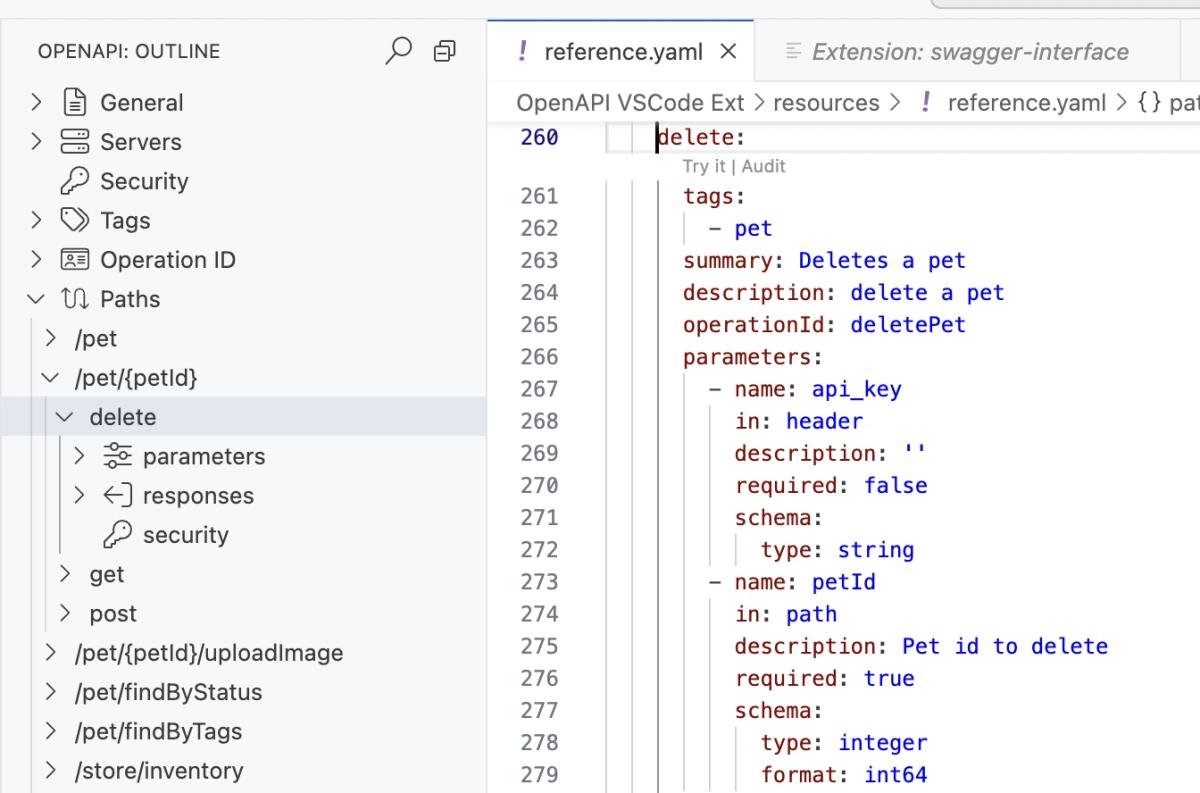This screenshot has width=1200, height=793.
Task: Click the search icon in OpenAPI outline header
Action: [x=398, y=51]
